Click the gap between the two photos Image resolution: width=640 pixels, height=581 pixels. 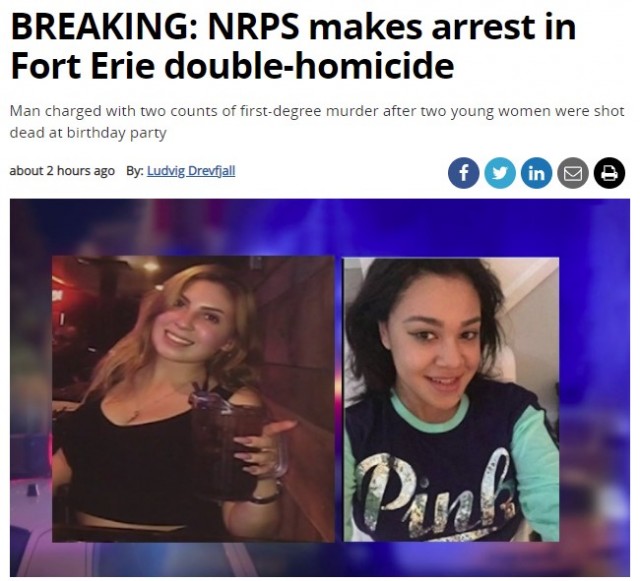click(x=339, y=399)
